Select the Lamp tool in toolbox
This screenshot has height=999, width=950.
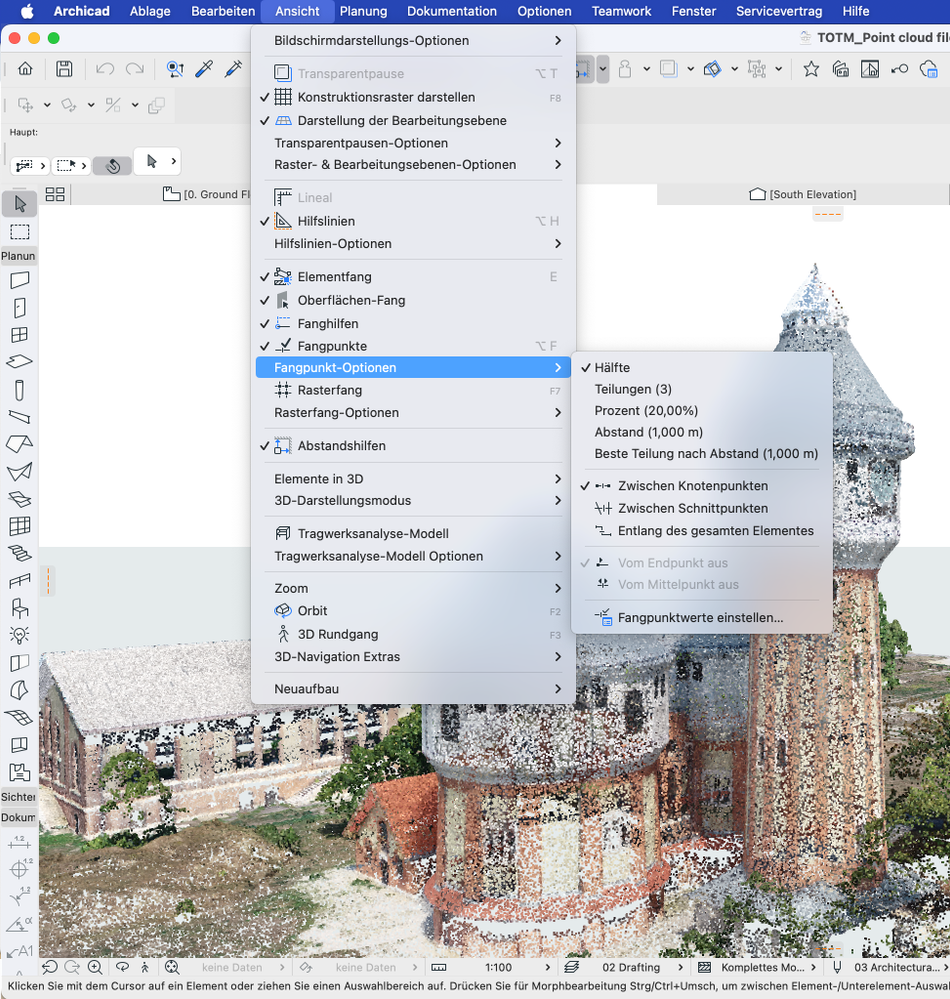coord(19,635)
